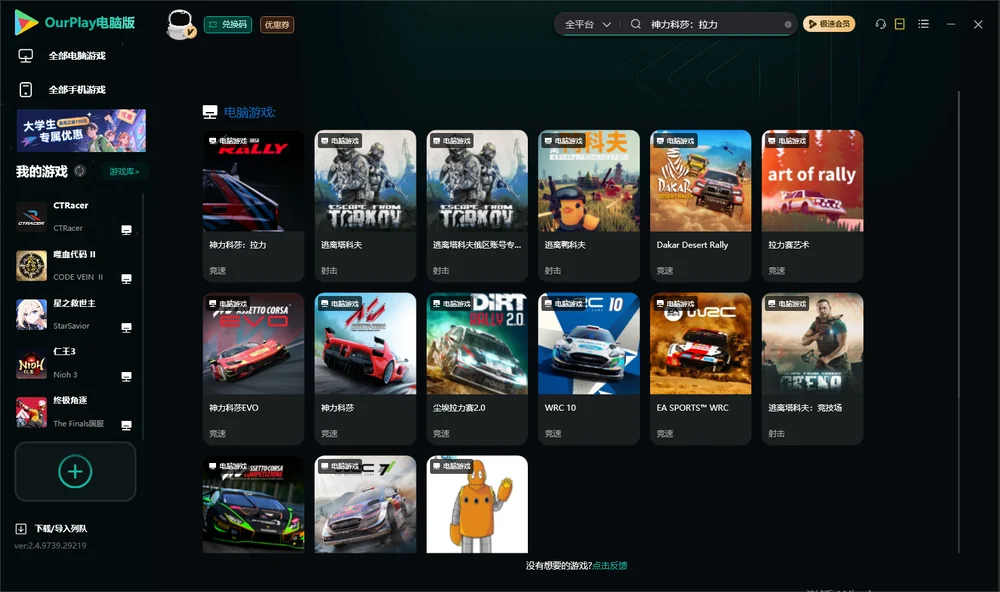The image size is (1000, 592).
Task: Open the orange robot game card
Action: pos(477,504)
